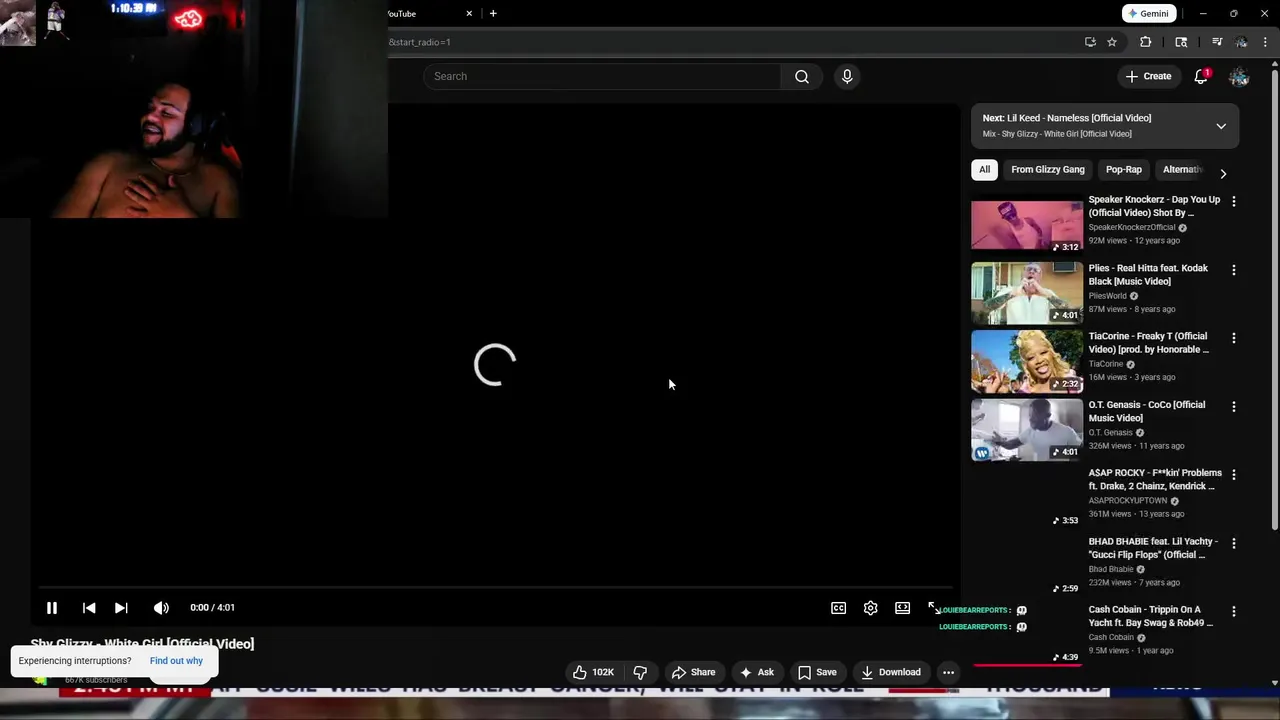This screenshot has height=720, width=1280.
Task: Open BHAD BHABIE Gucci Flip Flops title
Action: pos(1153,548)
